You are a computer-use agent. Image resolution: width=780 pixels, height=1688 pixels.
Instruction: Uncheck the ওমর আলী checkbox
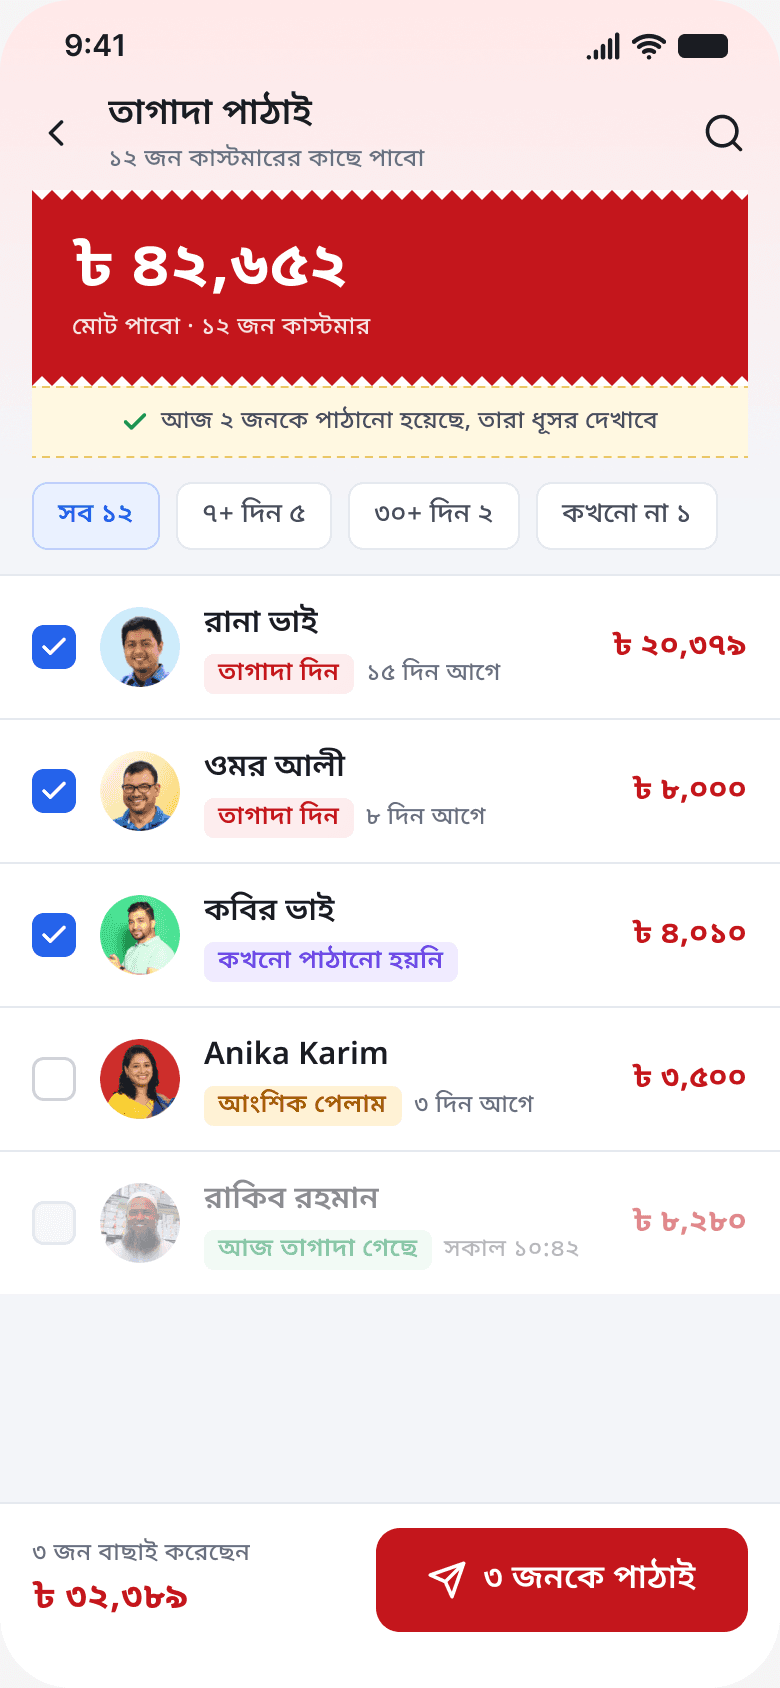click(54, 791)
